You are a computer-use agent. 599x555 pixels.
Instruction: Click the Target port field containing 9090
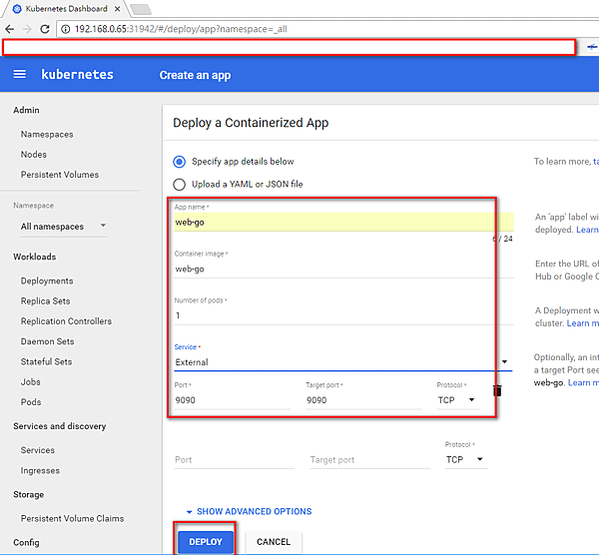coord(363,400)
